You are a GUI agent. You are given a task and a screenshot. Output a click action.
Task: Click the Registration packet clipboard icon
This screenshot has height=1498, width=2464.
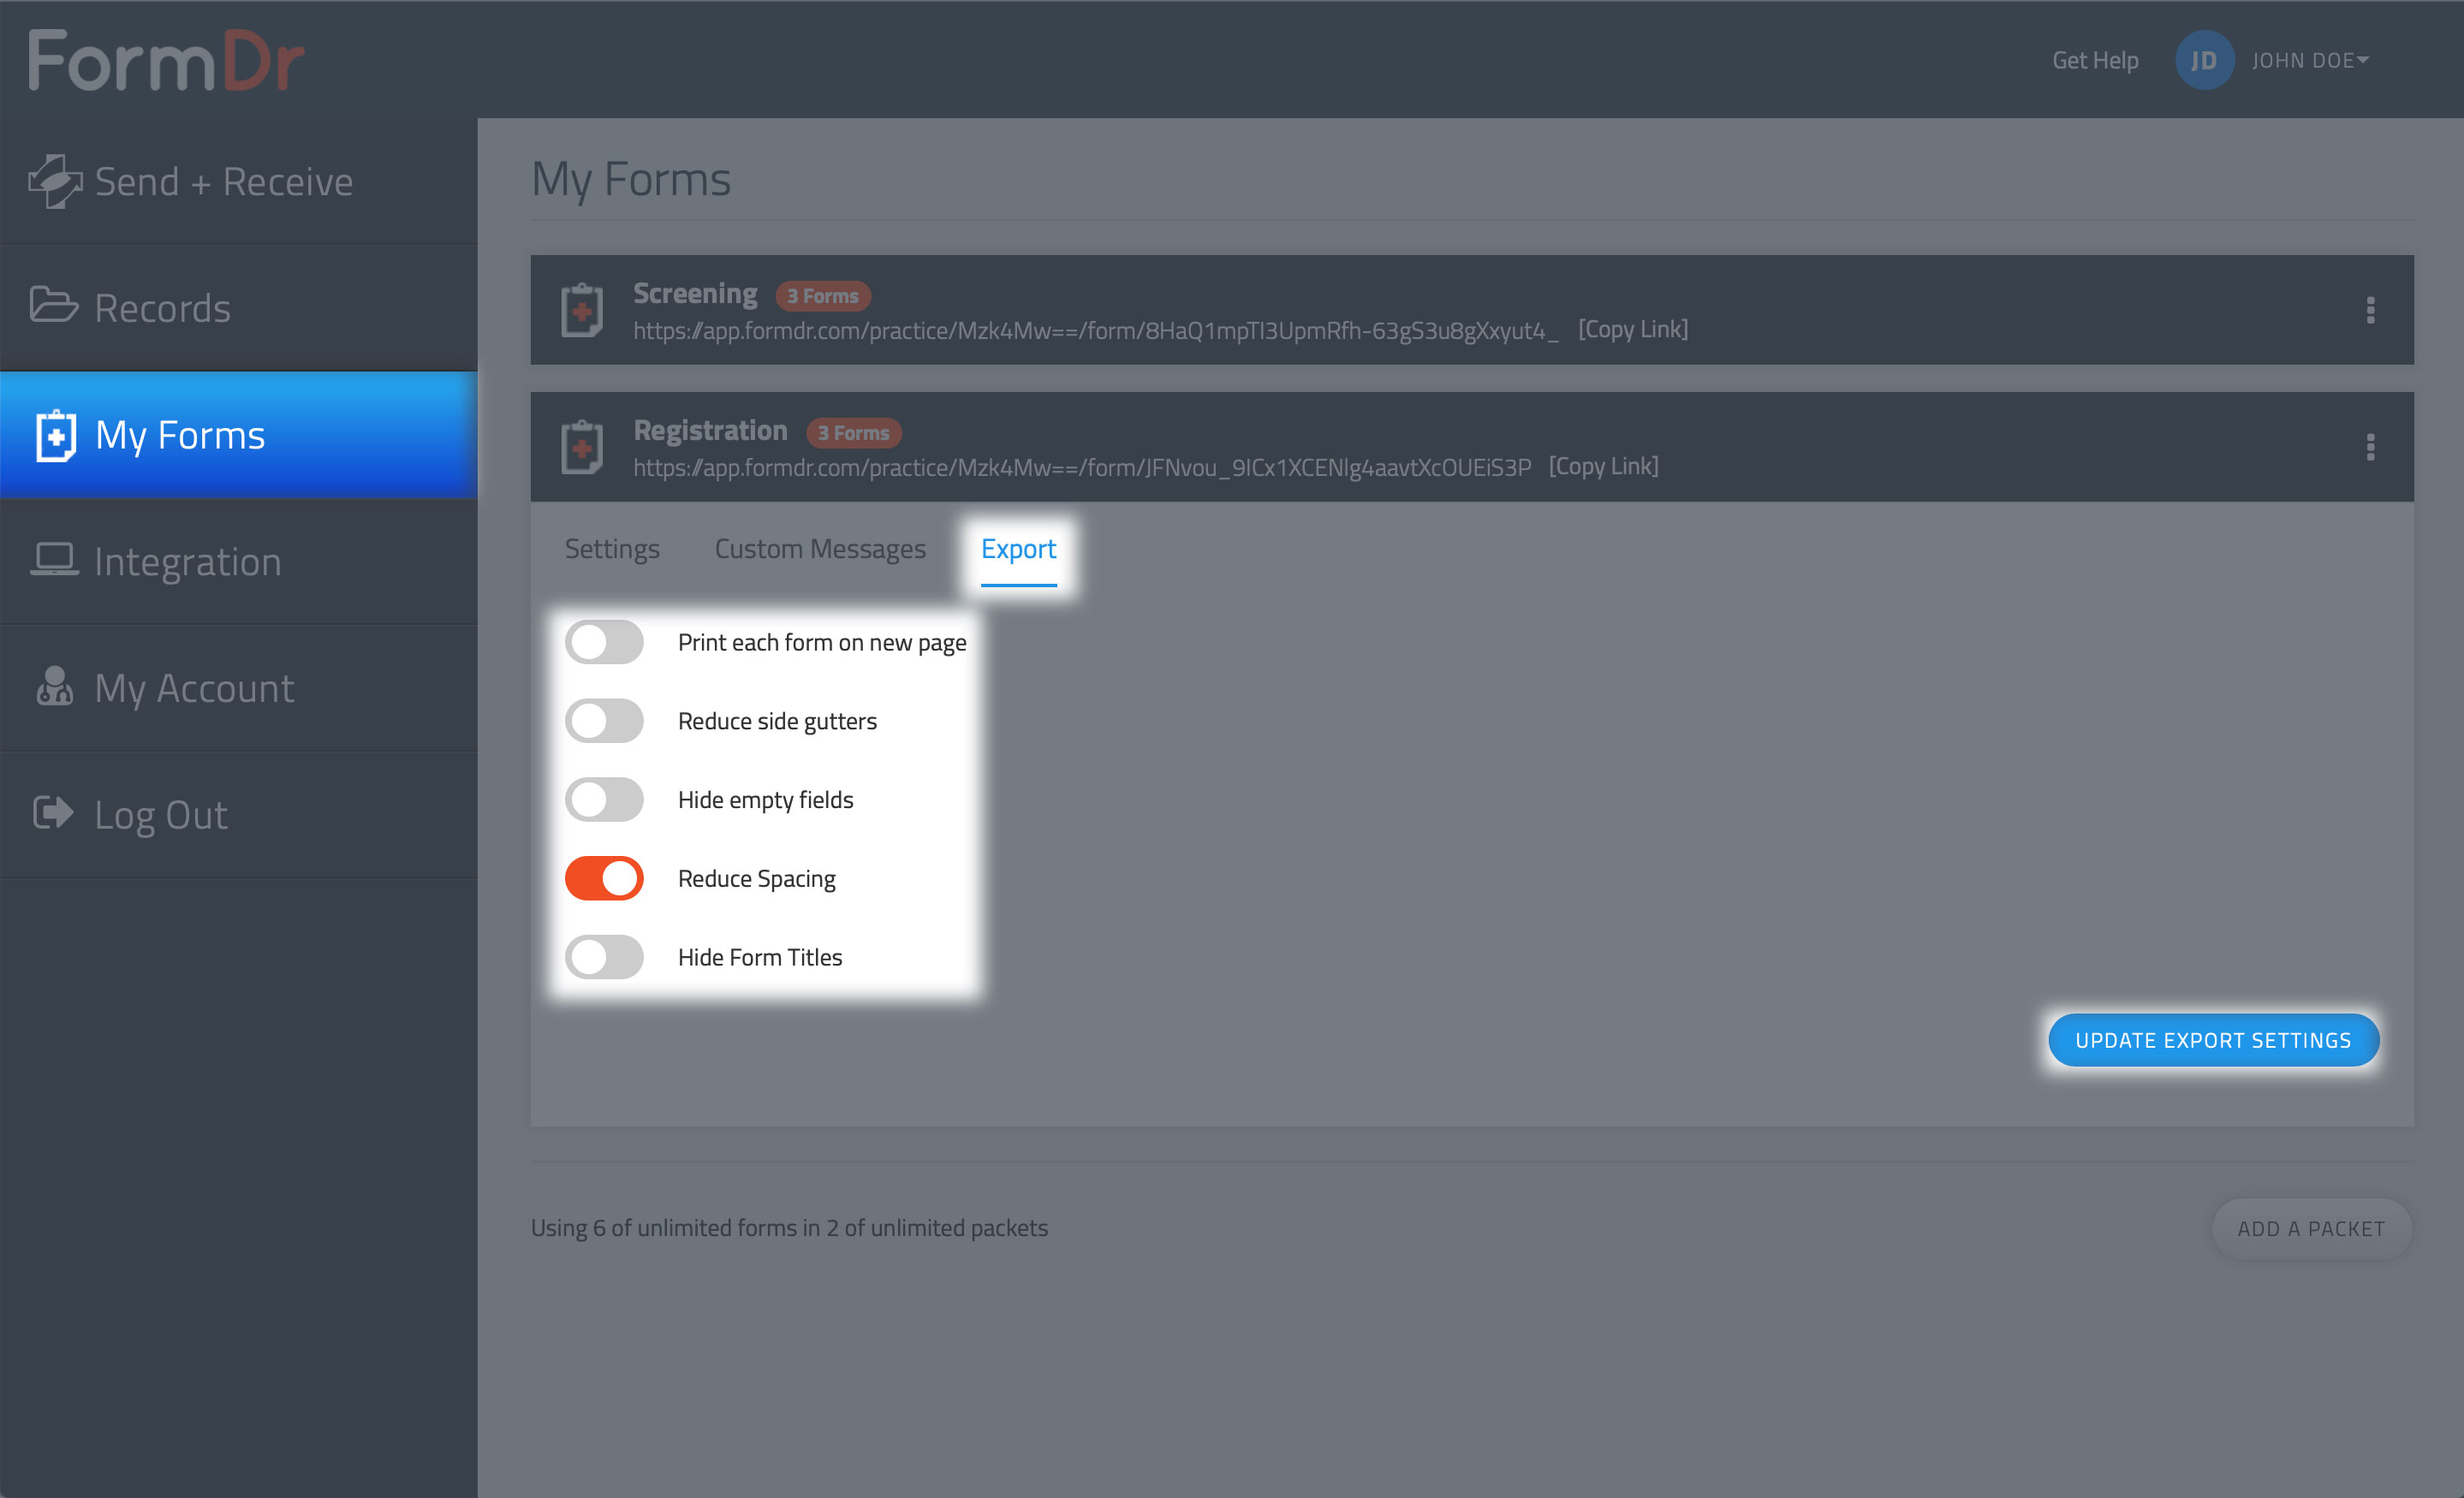pyautogui.click(x=582, y=448)
